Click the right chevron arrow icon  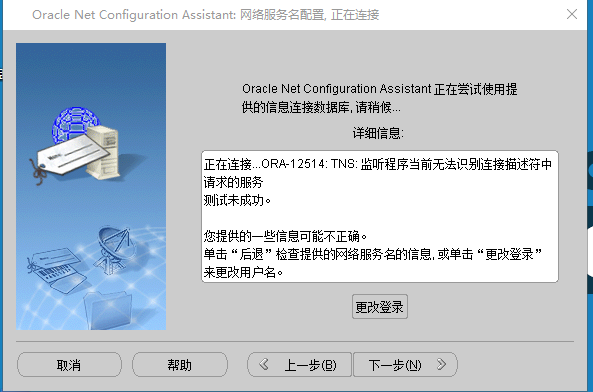(x=441, y=364)
